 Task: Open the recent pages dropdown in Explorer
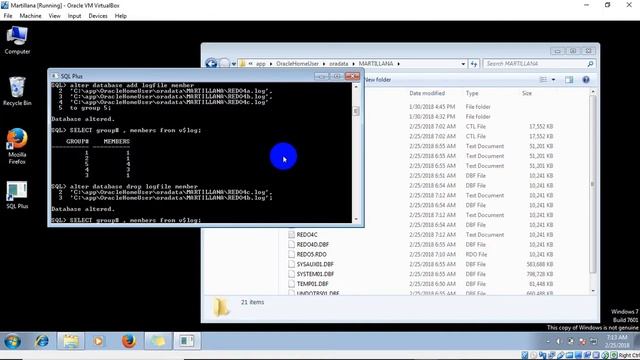(233, 64)
